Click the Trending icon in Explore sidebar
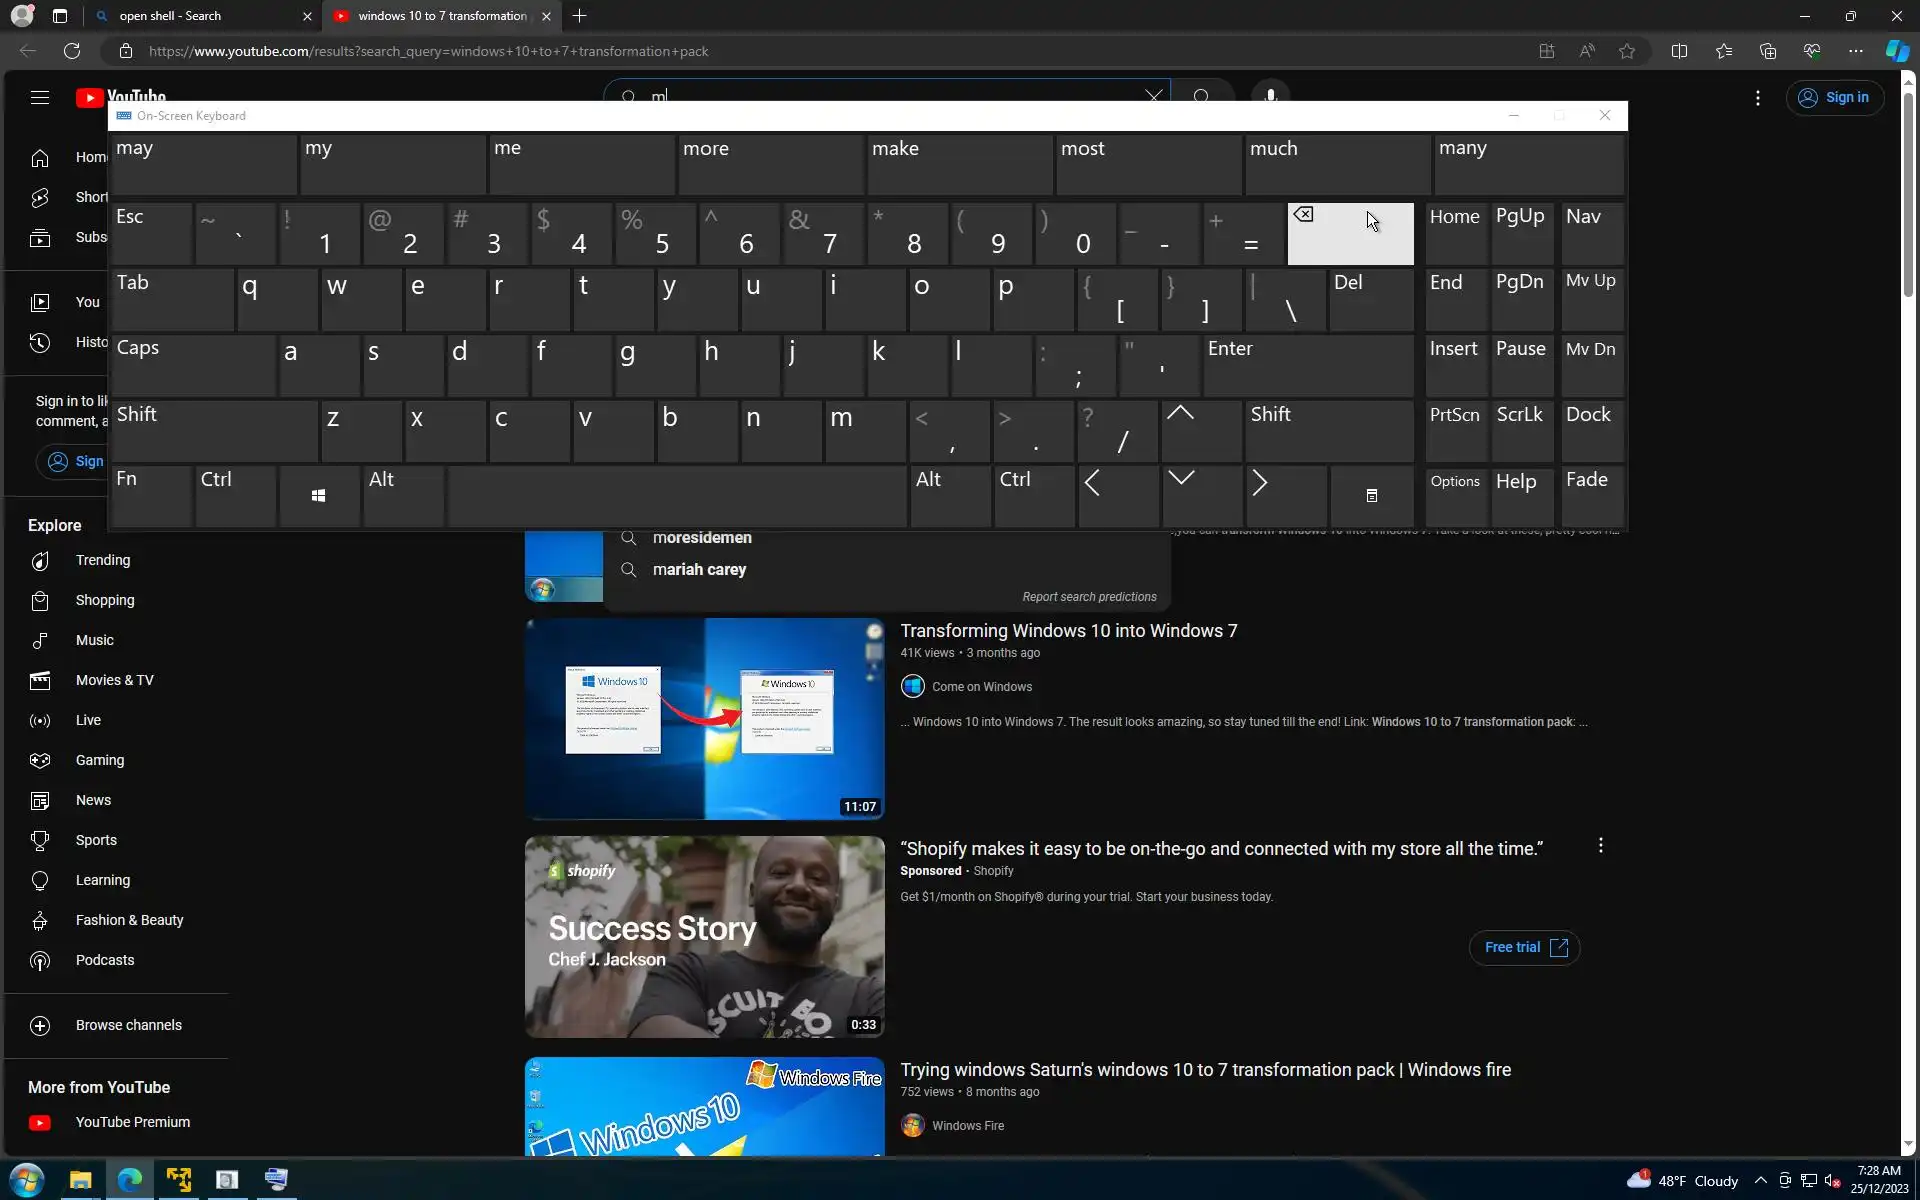 (x=40, y=561)
